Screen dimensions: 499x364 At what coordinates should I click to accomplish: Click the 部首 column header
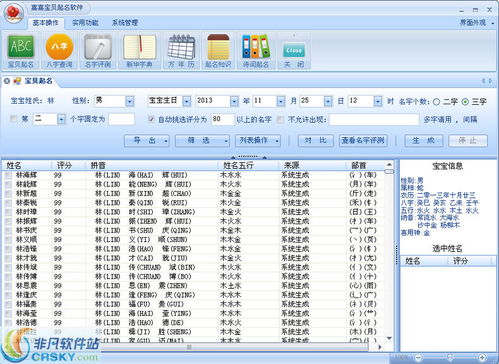point(365,165)
